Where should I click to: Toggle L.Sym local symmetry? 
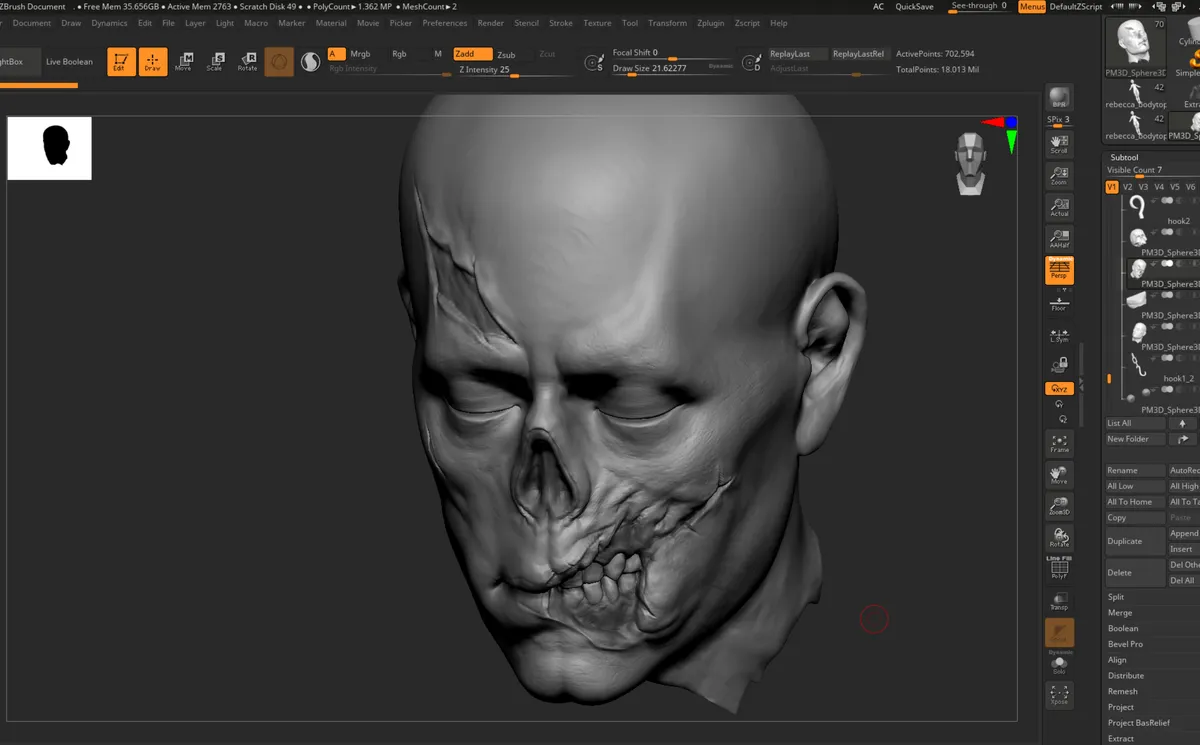(1059, 337)
